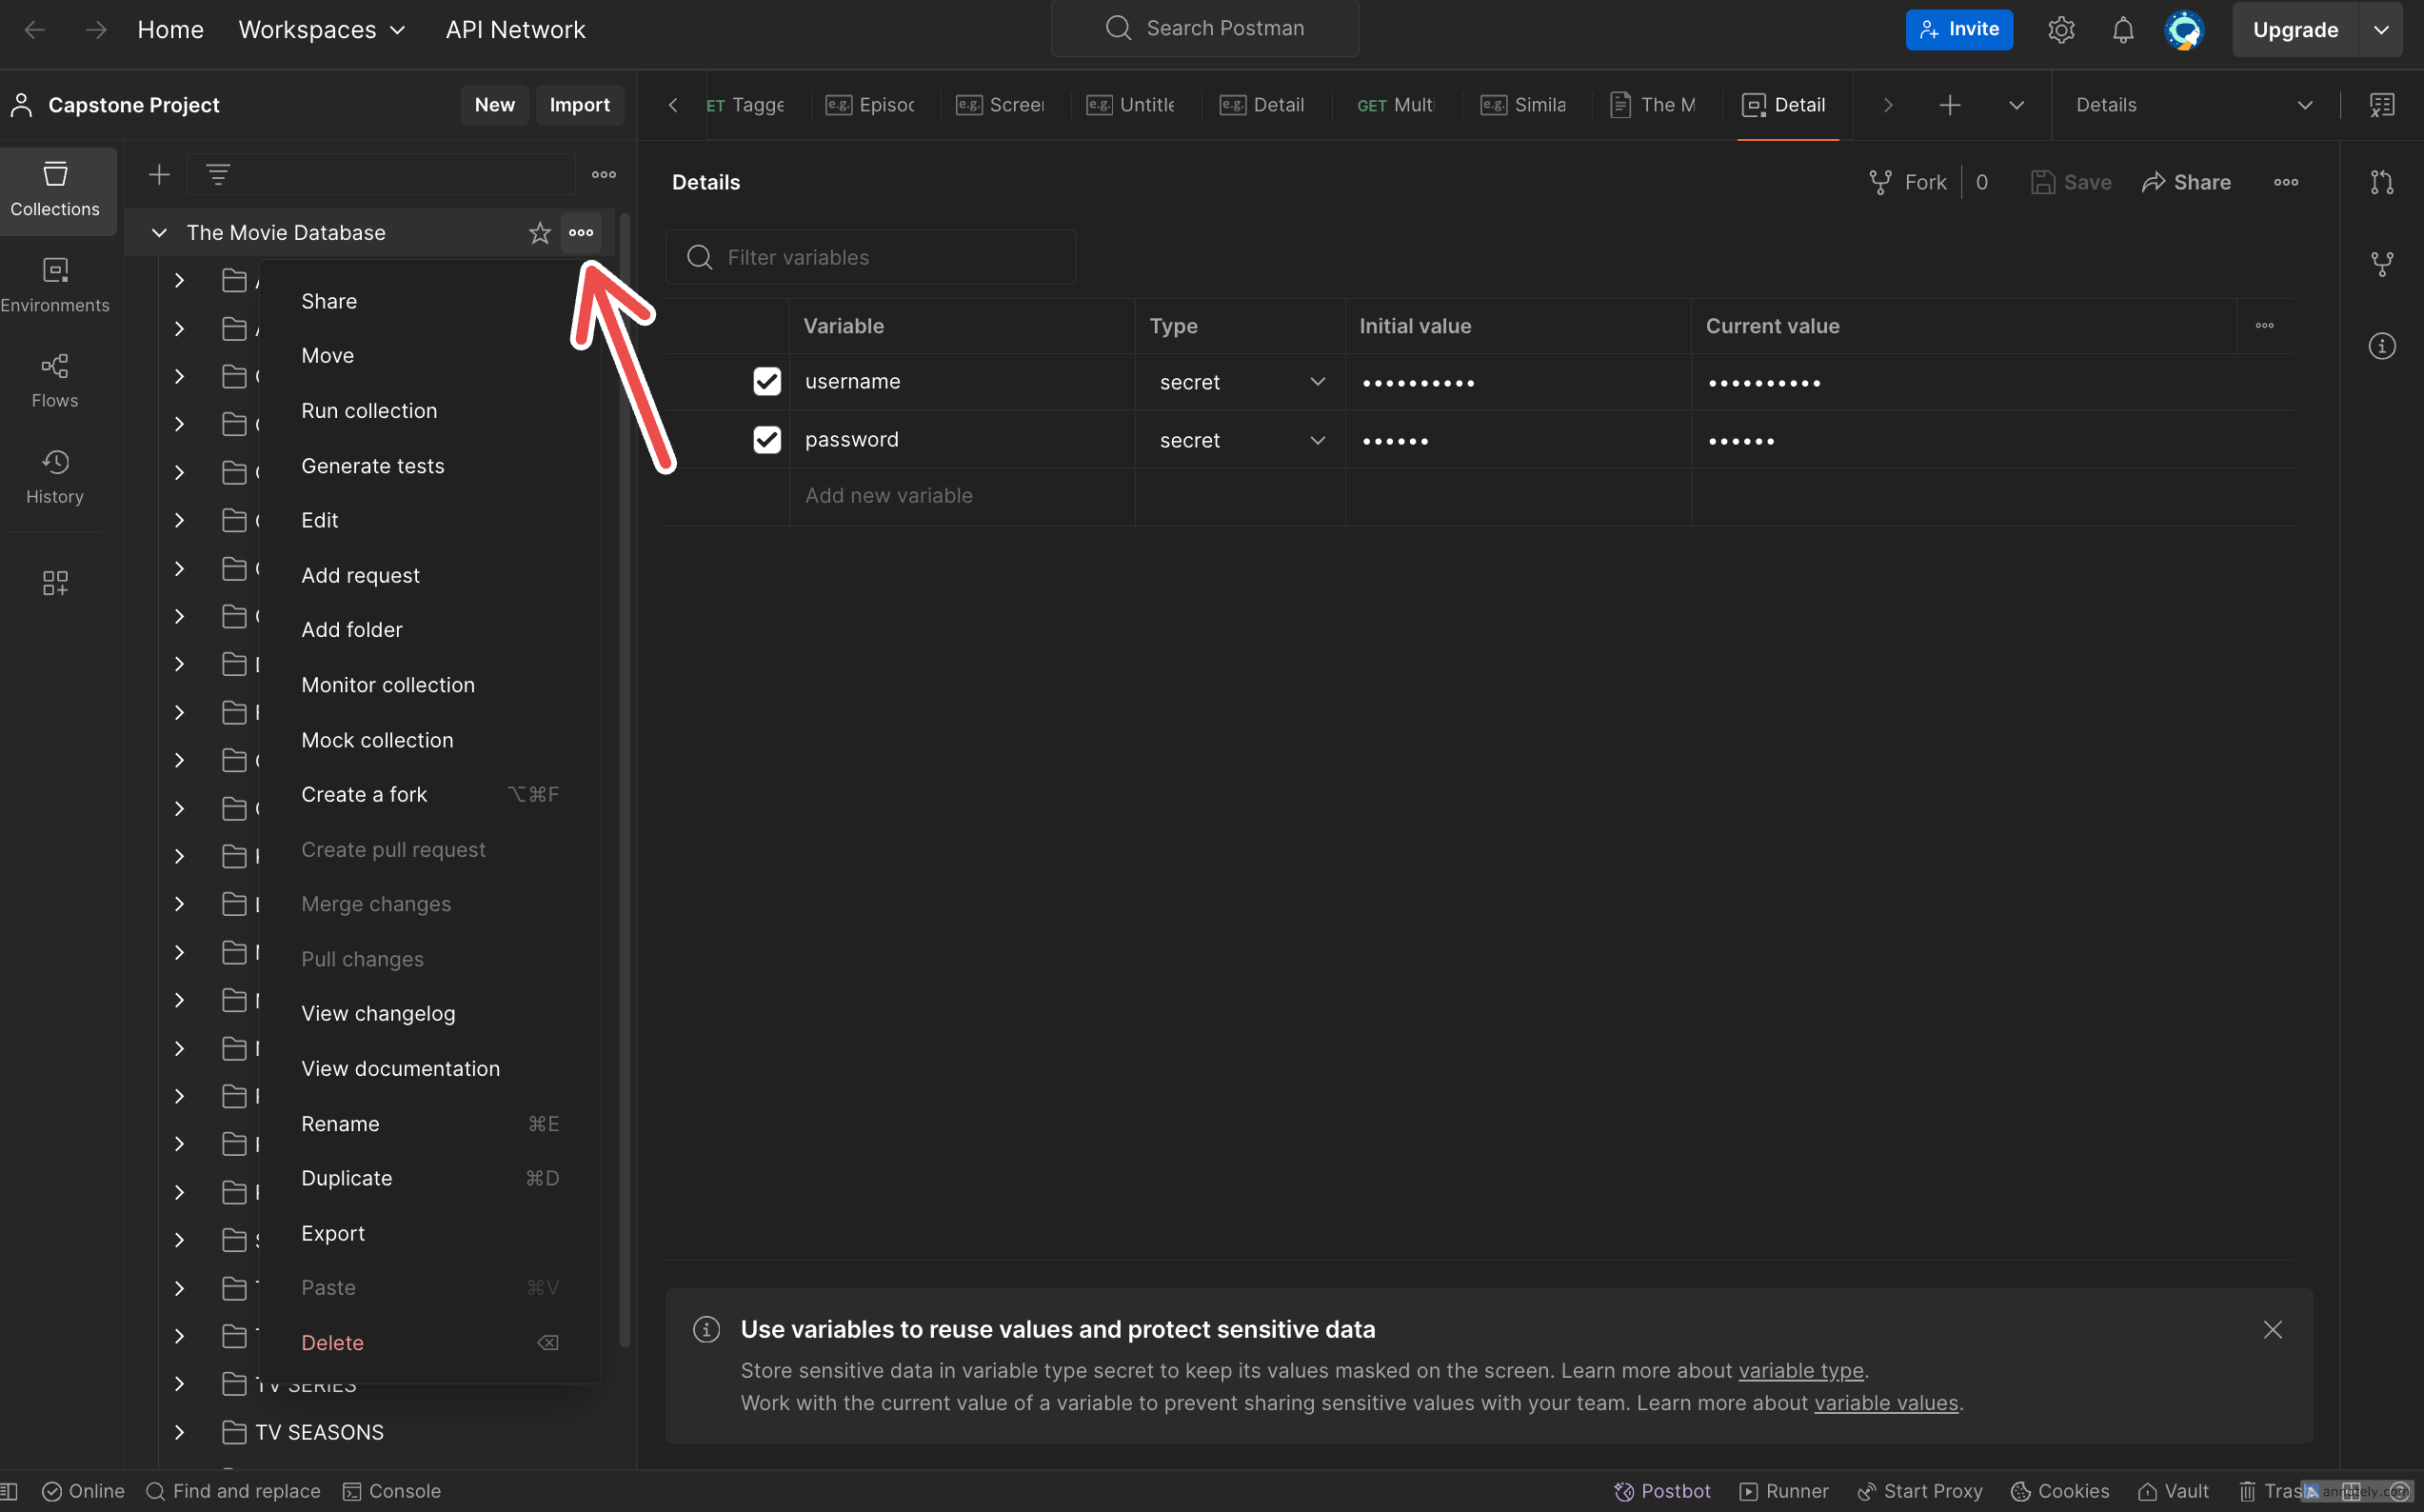Expand the TV SEASONS folder
This screenshot has height=1512, width=2424.
[179, 1432]
